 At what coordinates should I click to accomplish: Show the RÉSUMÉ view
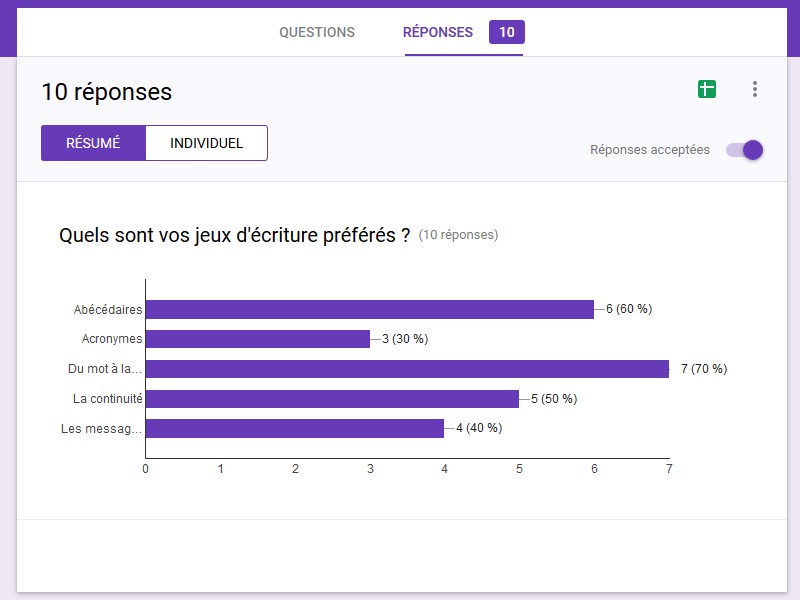[93, 143]
